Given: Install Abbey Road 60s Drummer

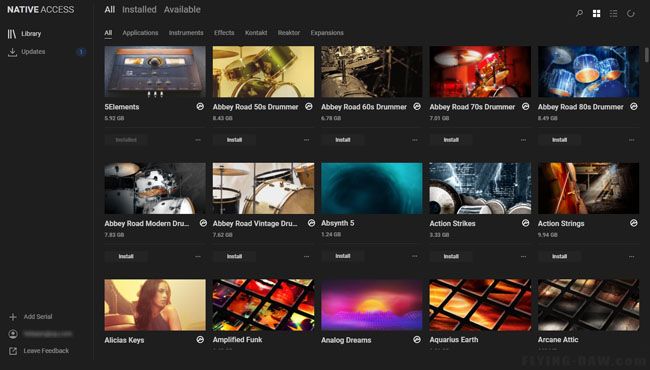Looking at the screenshot, I should pyautogui.click(x=343, y=140).
